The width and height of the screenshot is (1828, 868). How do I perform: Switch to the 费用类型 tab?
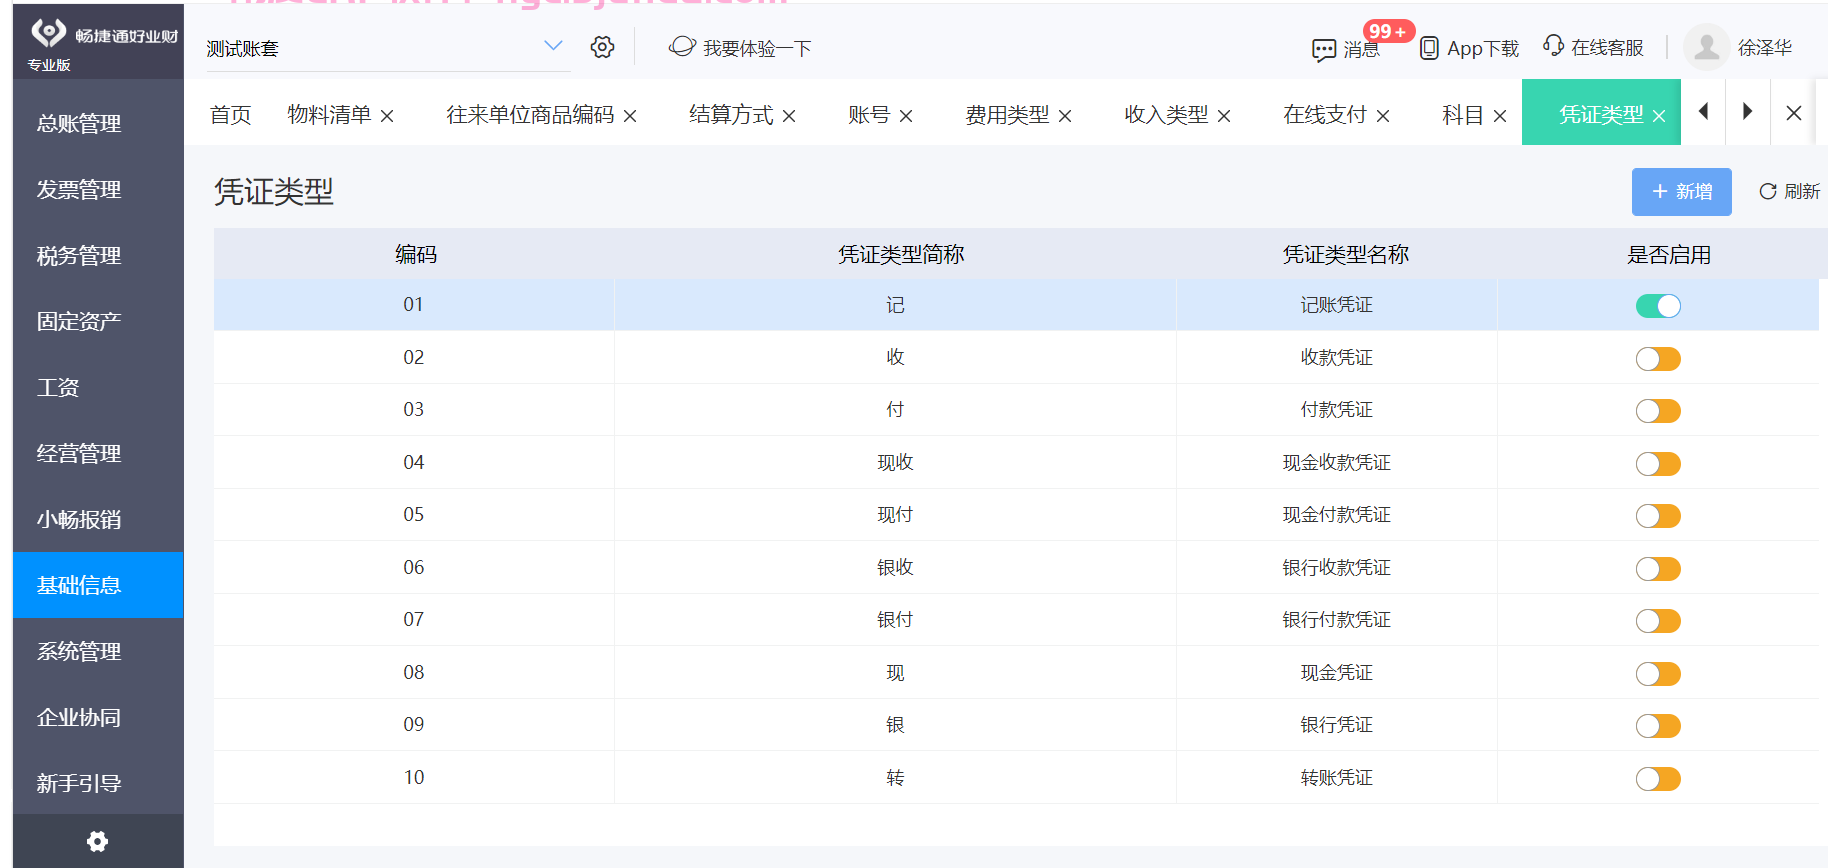[x=1007, y=115]
